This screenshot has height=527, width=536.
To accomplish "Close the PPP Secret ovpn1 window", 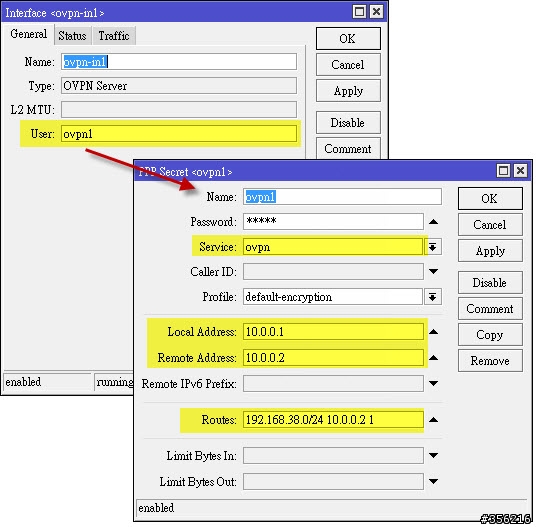I will pos(520,171).
